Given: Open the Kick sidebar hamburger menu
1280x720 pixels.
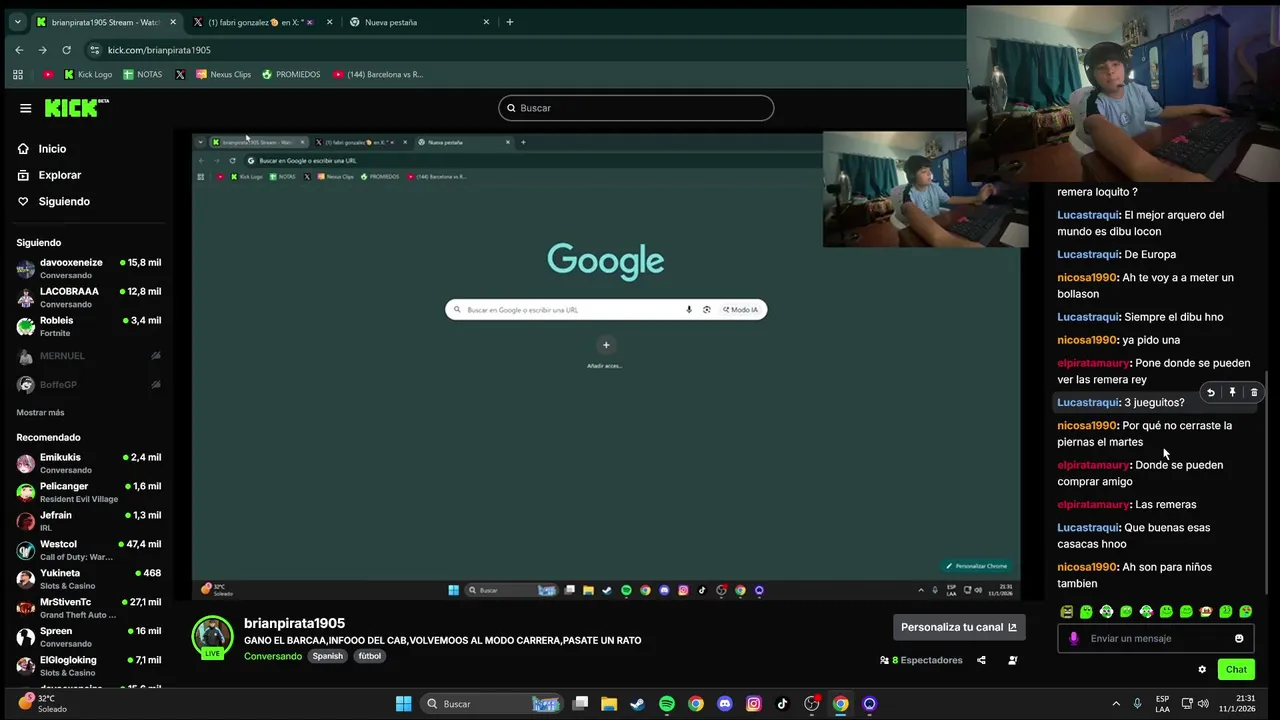Looking at the screenshot, I should point(25,108).
